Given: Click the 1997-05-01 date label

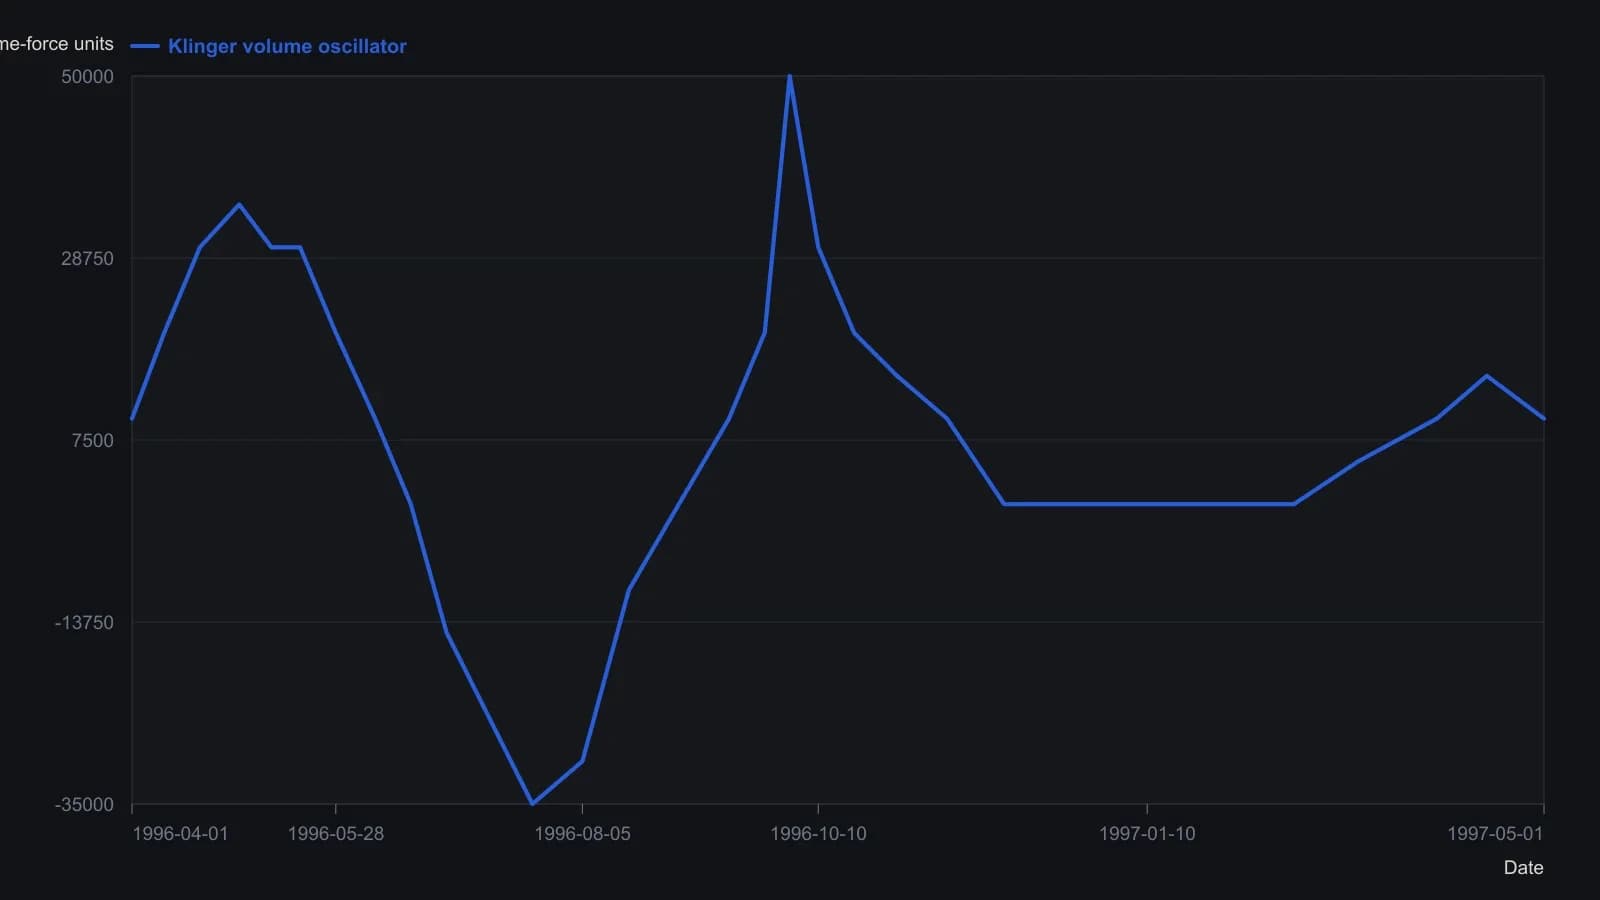Looking at the screenshot, I should pos(1495,834).
